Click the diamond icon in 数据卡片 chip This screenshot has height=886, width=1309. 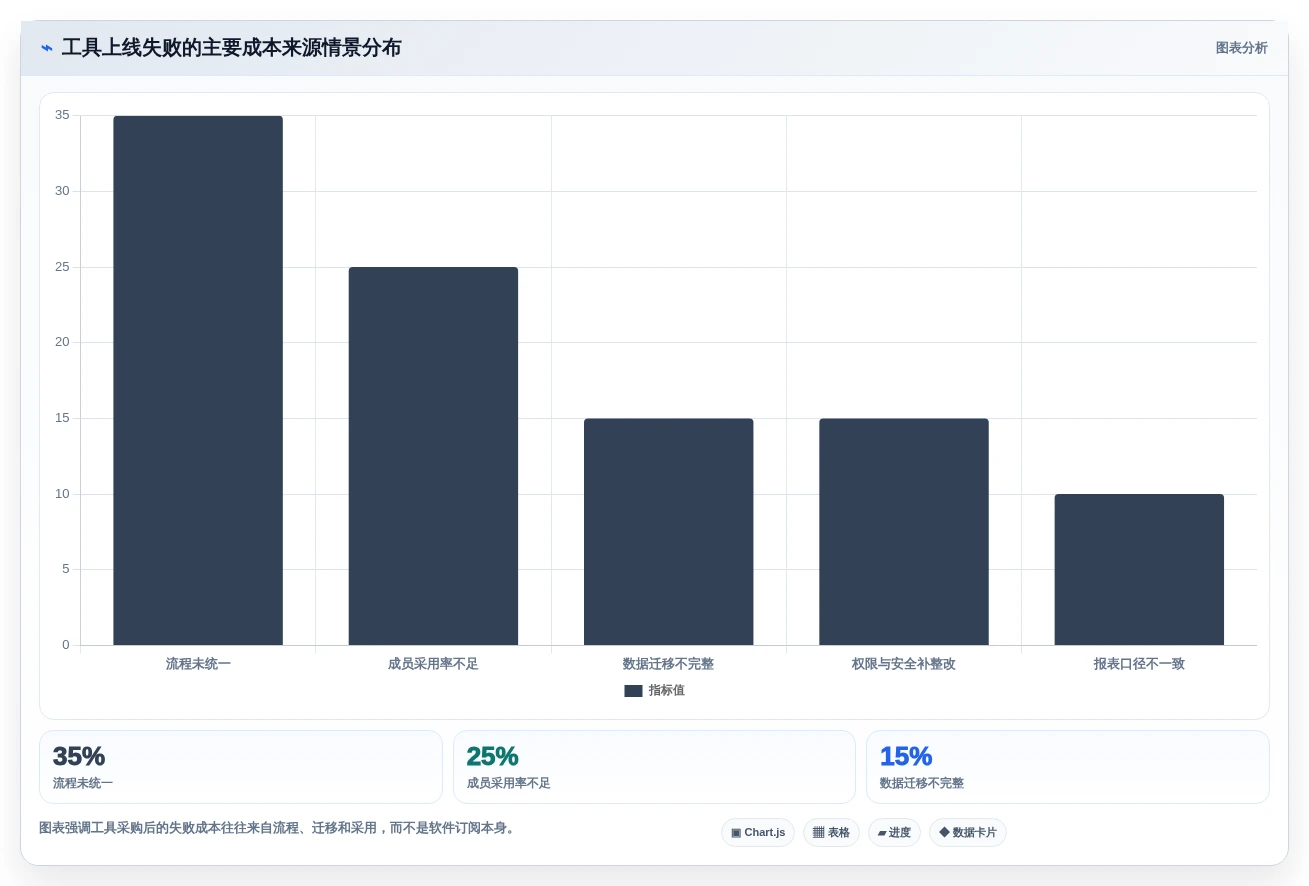pos(944,832)
